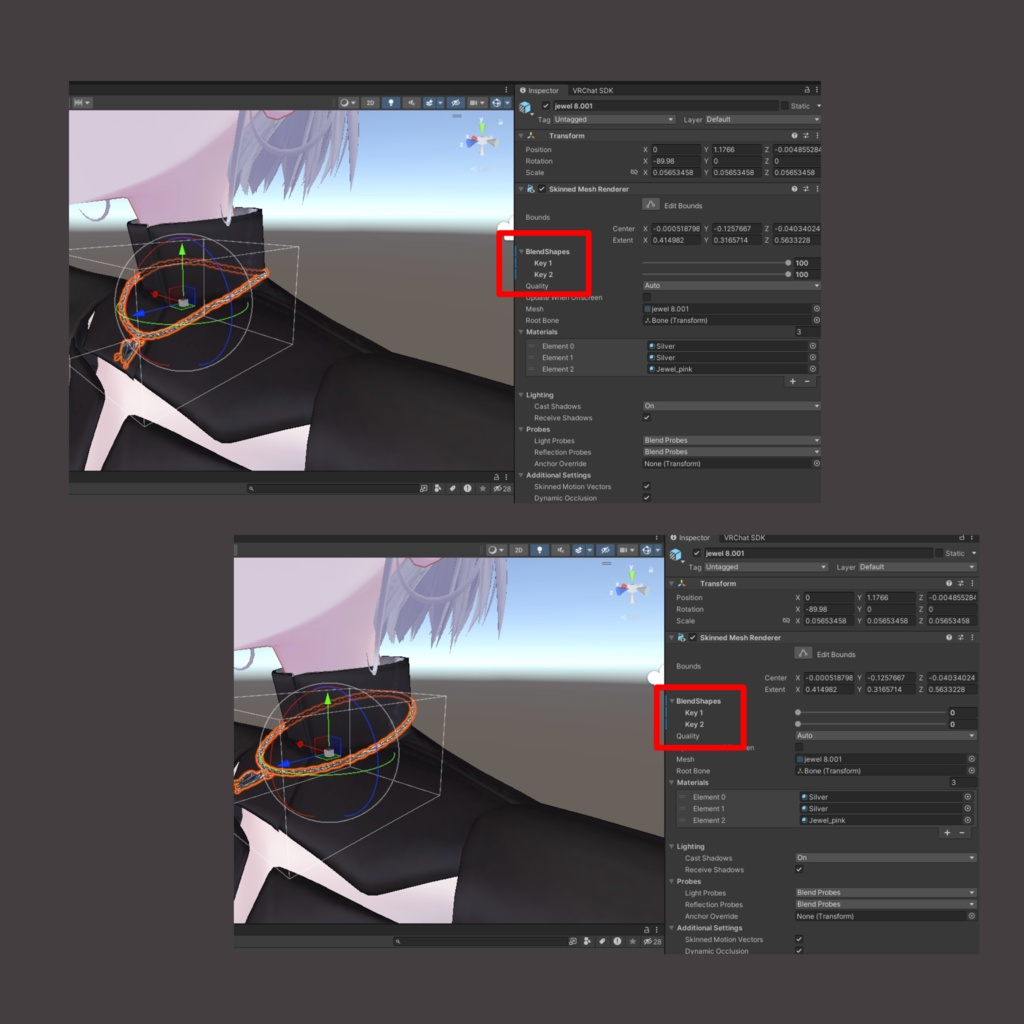Toggle lighting in bottom window's Scene toolbar
Screen dimensions: 1024x1024
click(x=539, y=550)
